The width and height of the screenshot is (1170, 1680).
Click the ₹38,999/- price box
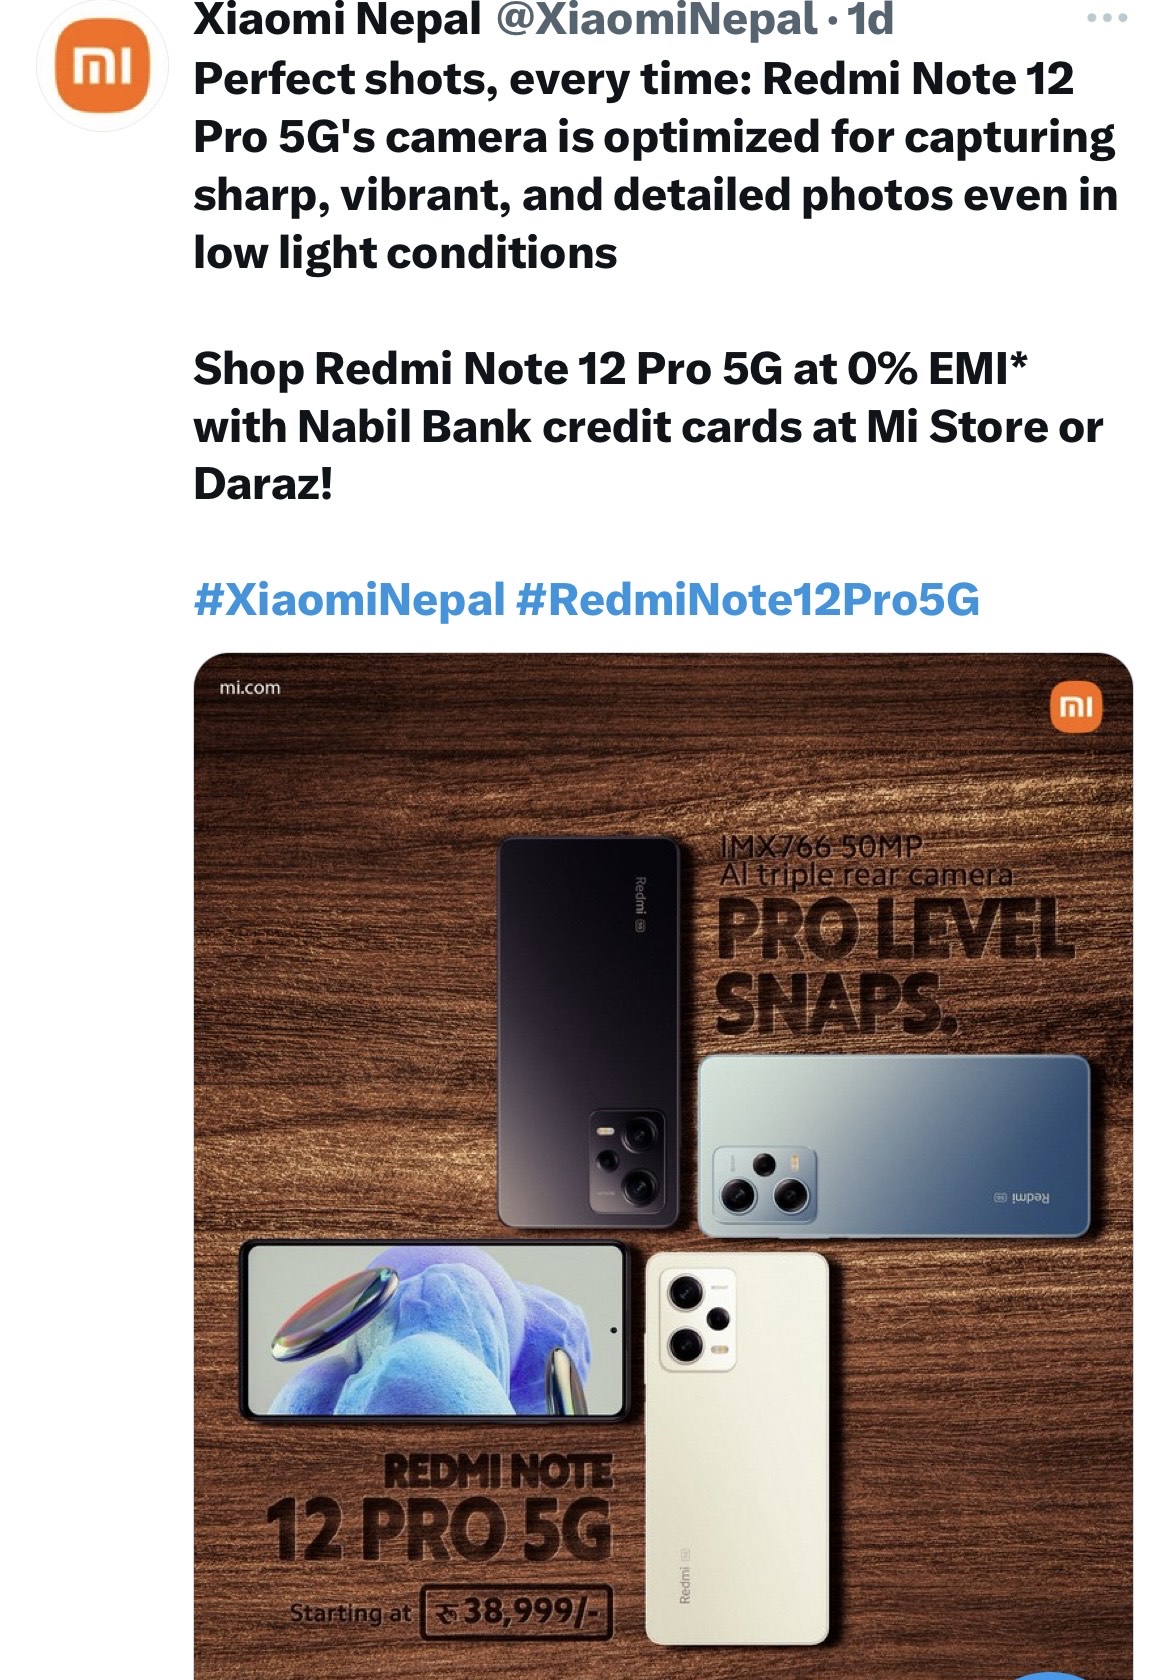[517, 1612]
